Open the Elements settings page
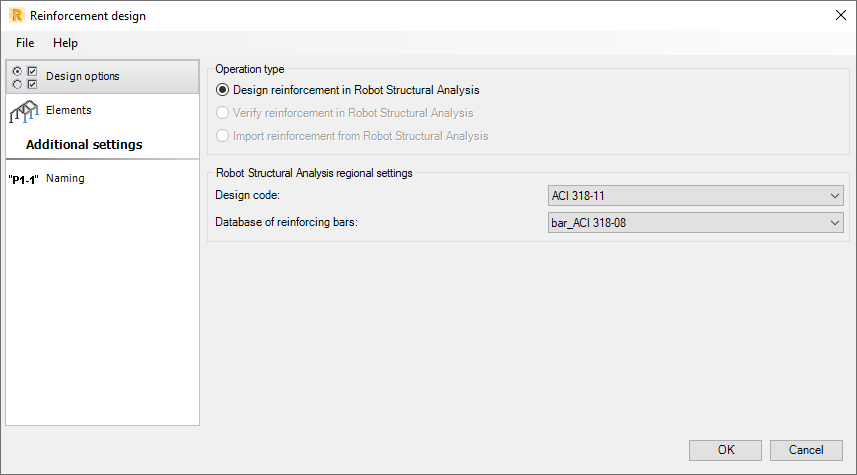Screen dimensions: 857x475 point(69,110)
